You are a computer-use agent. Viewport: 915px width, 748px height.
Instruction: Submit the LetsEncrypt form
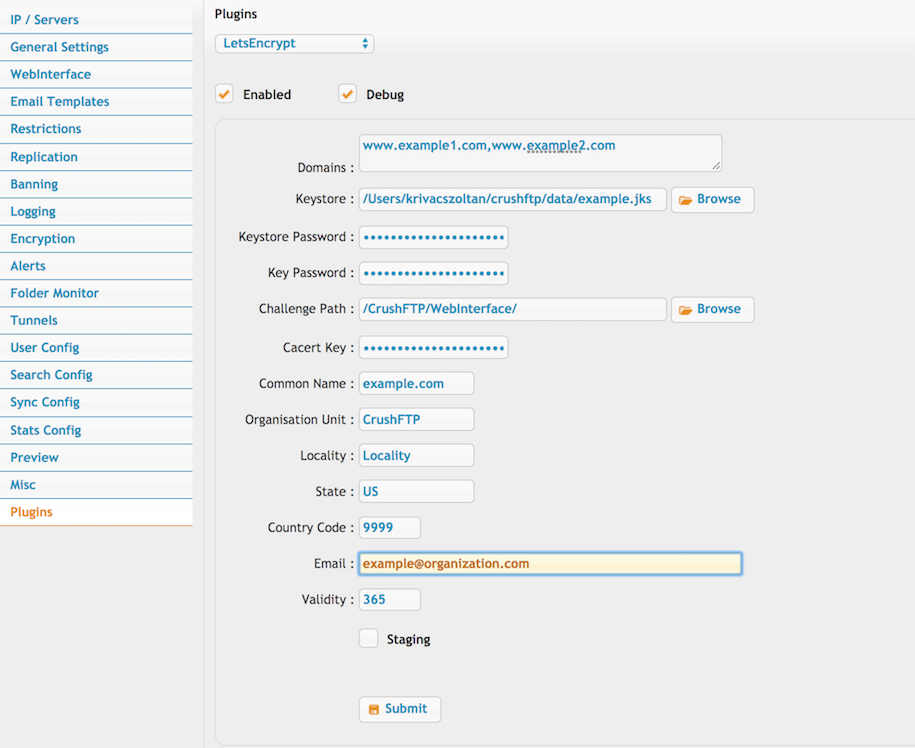[x=400, y=709]
